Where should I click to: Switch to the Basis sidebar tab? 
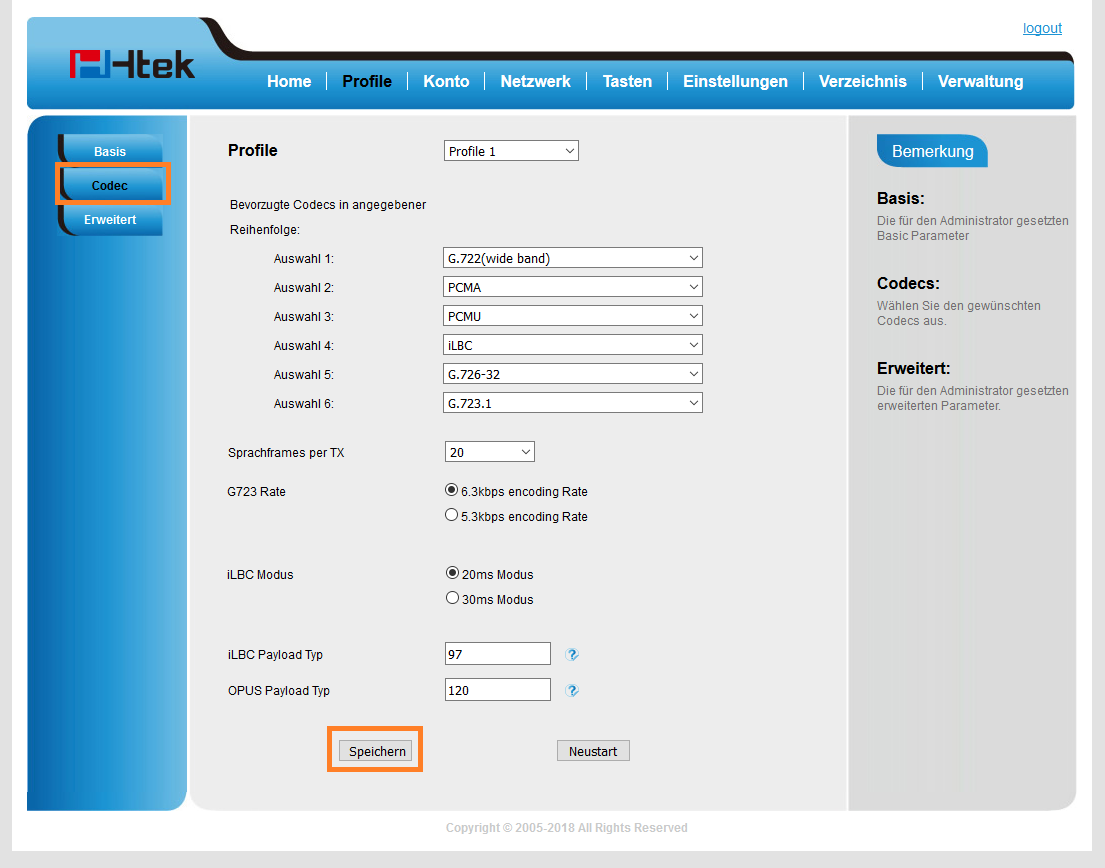[x=110, y=152]
